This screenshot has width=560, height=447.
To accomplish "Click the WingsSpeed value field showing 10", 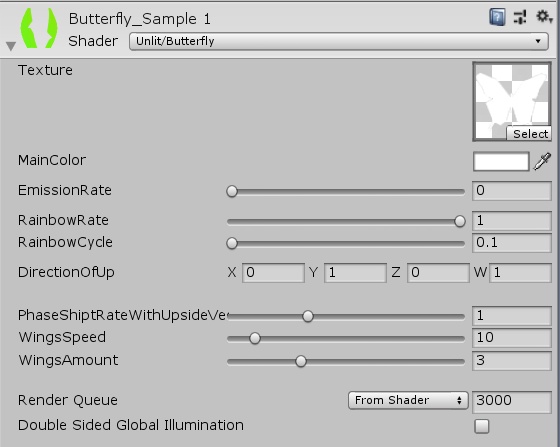I will point(511,338).
